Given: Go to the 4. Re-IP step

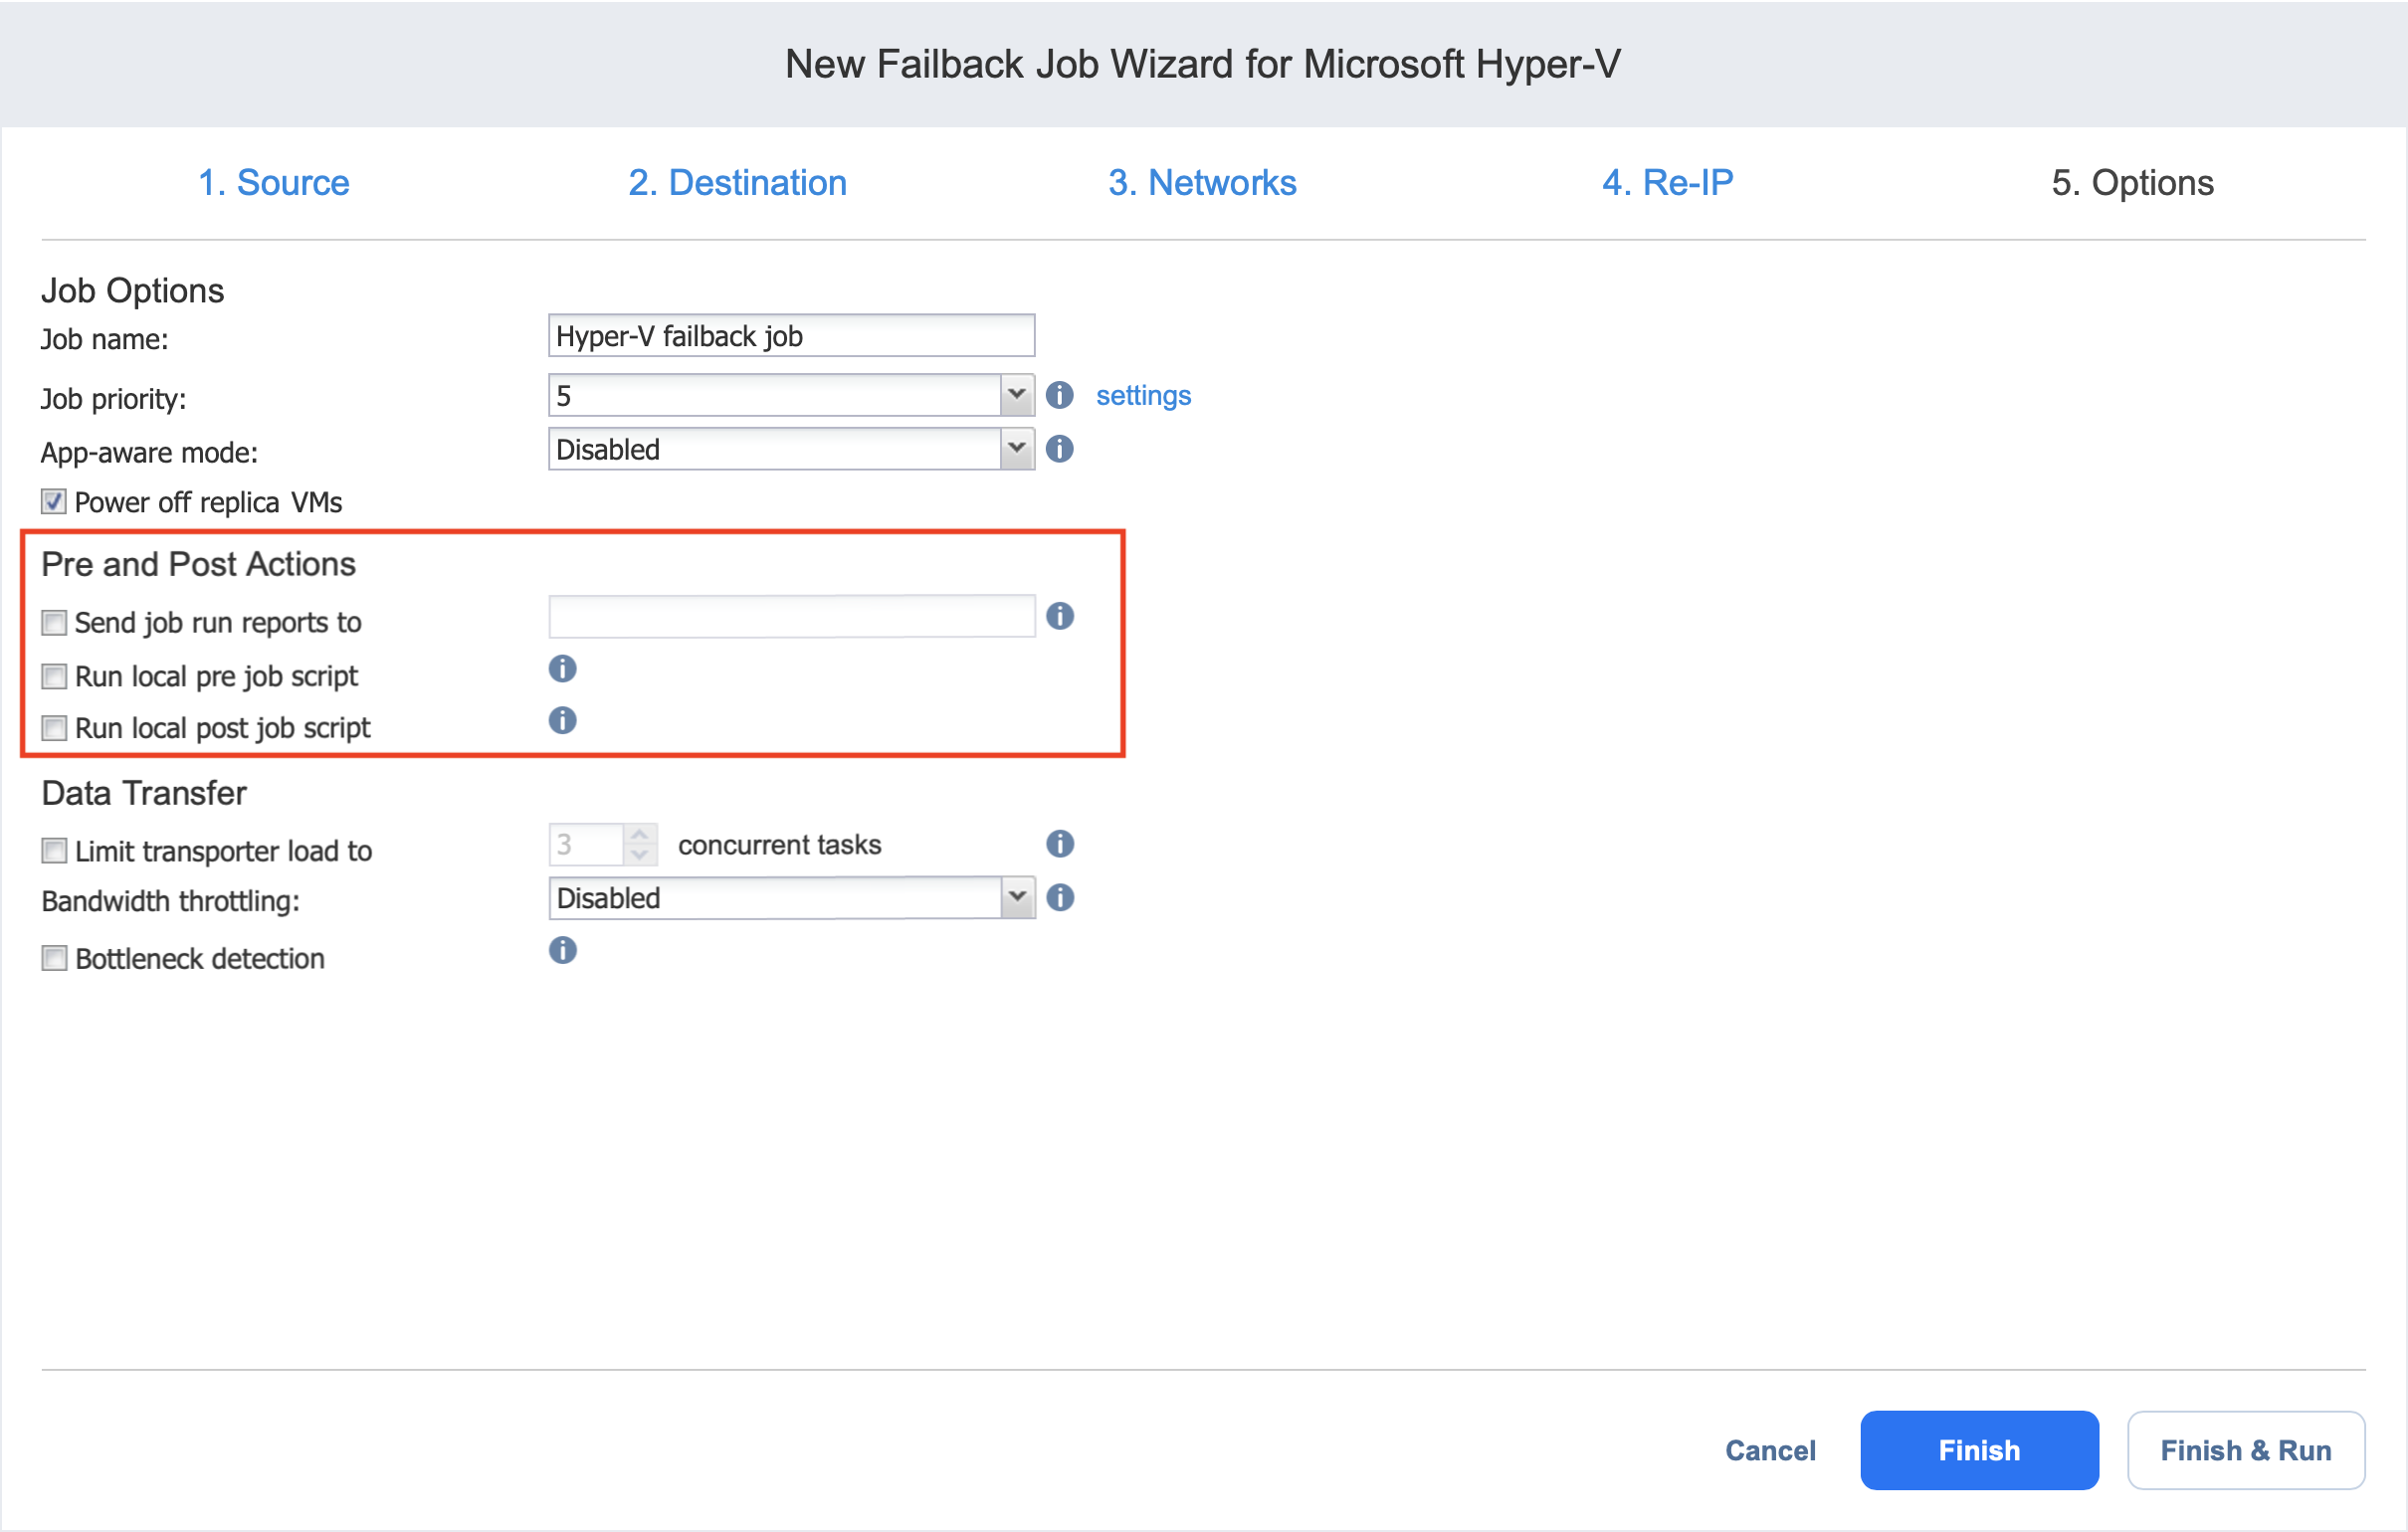Looking at the screenshot, I should [x=1667, y=183].
